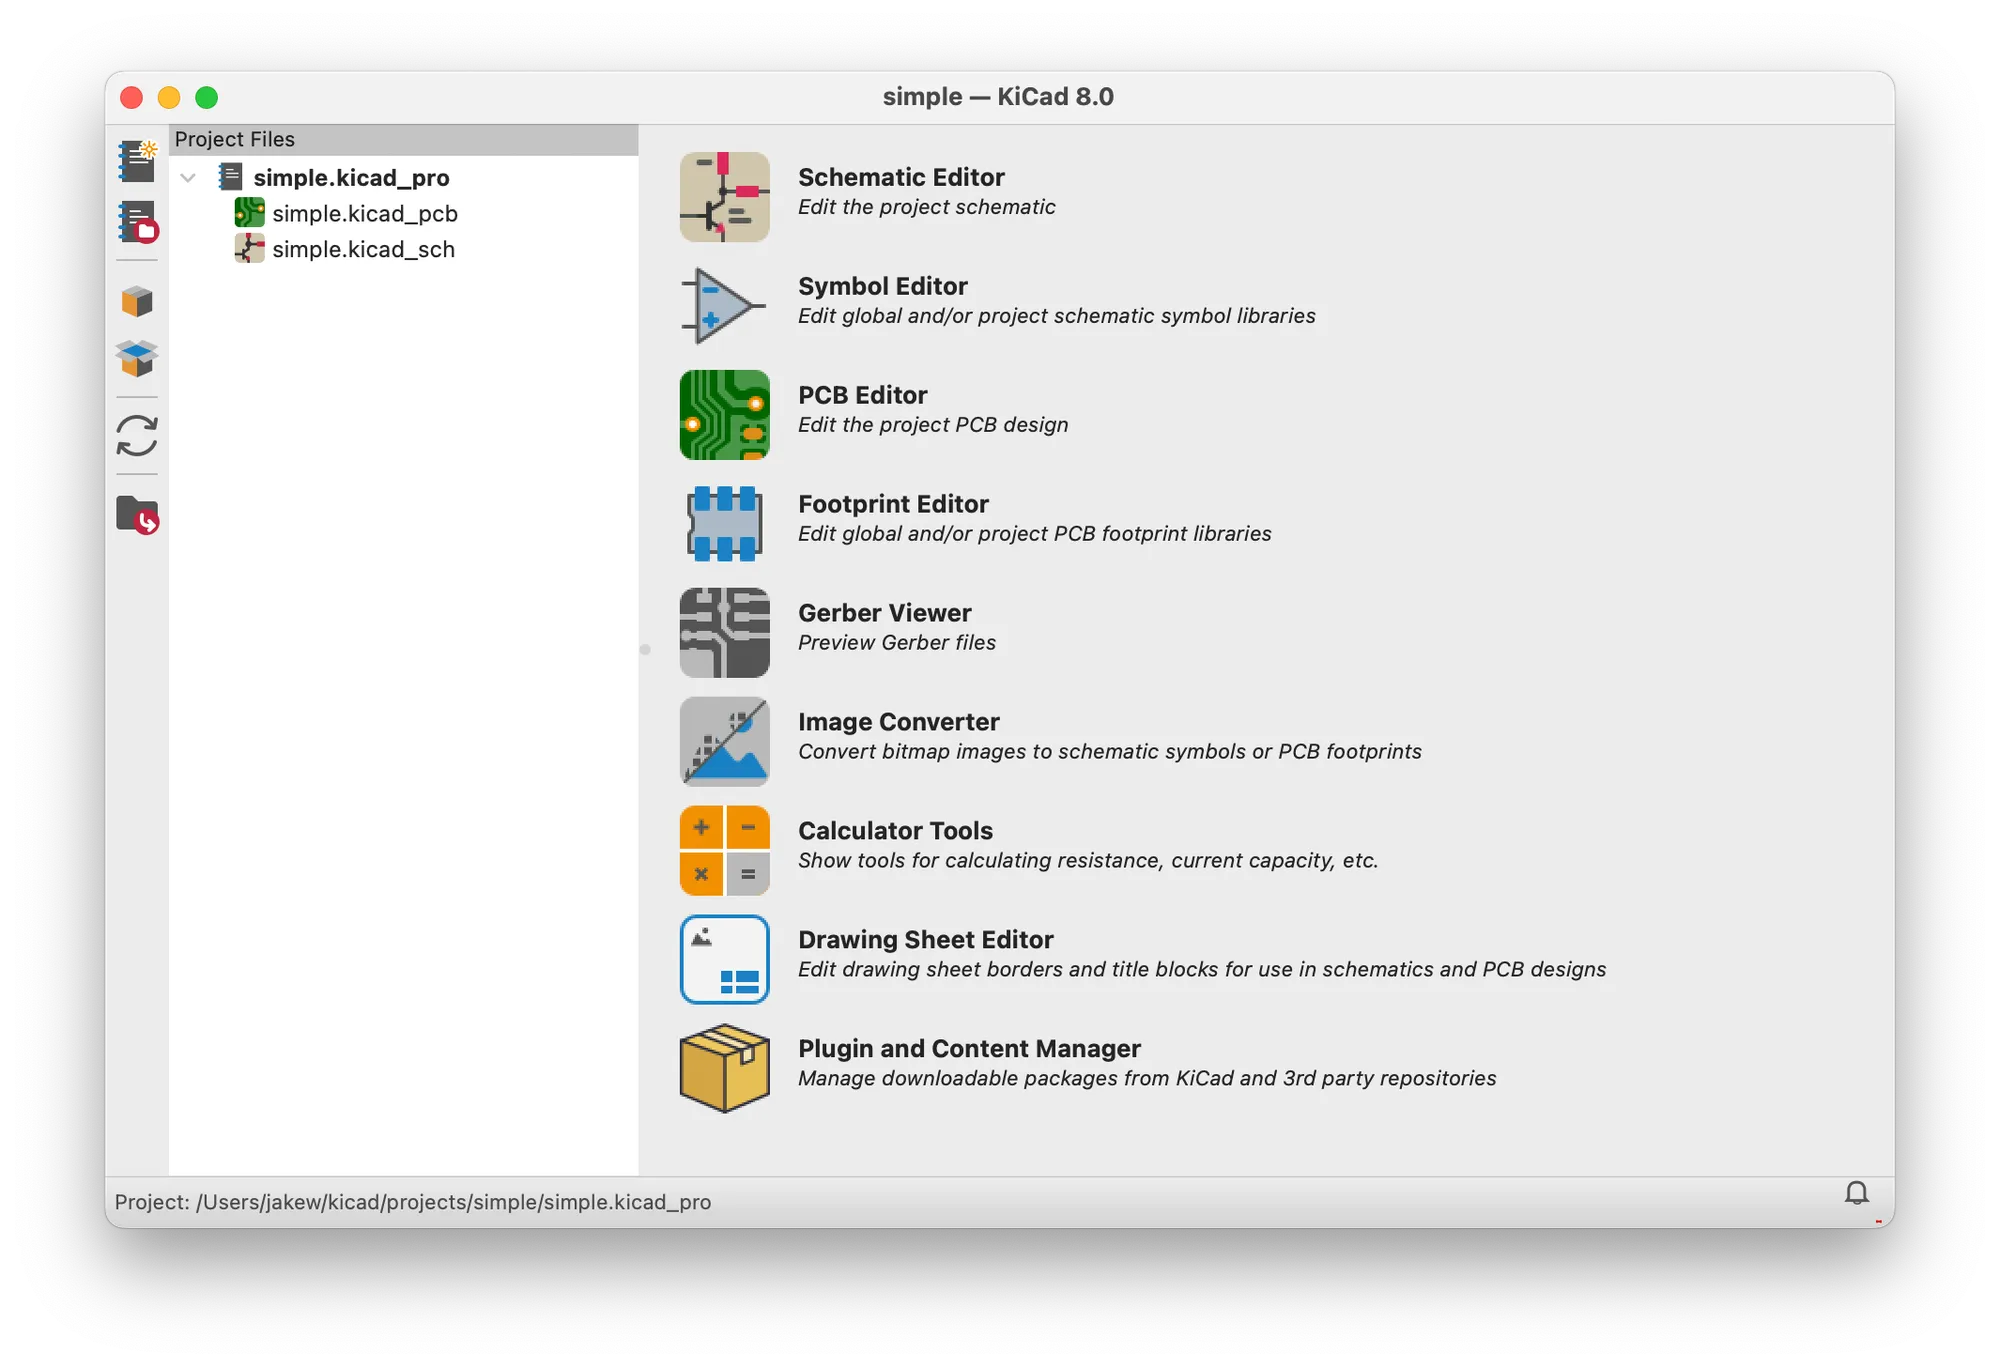Open Footprint Editor via chip icon
Screen dimensions: 2000x1367
(x=724, y=524)
